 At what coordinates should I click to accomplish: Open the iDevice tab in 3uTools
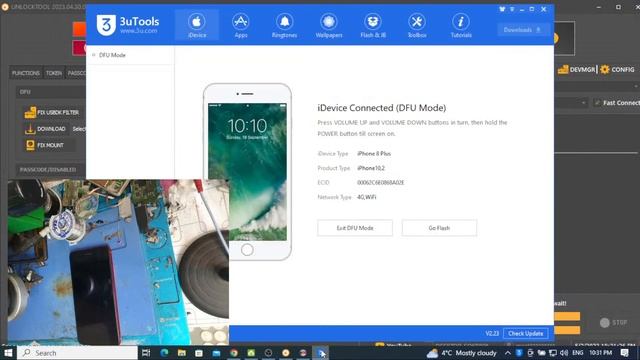coord(197,25)
